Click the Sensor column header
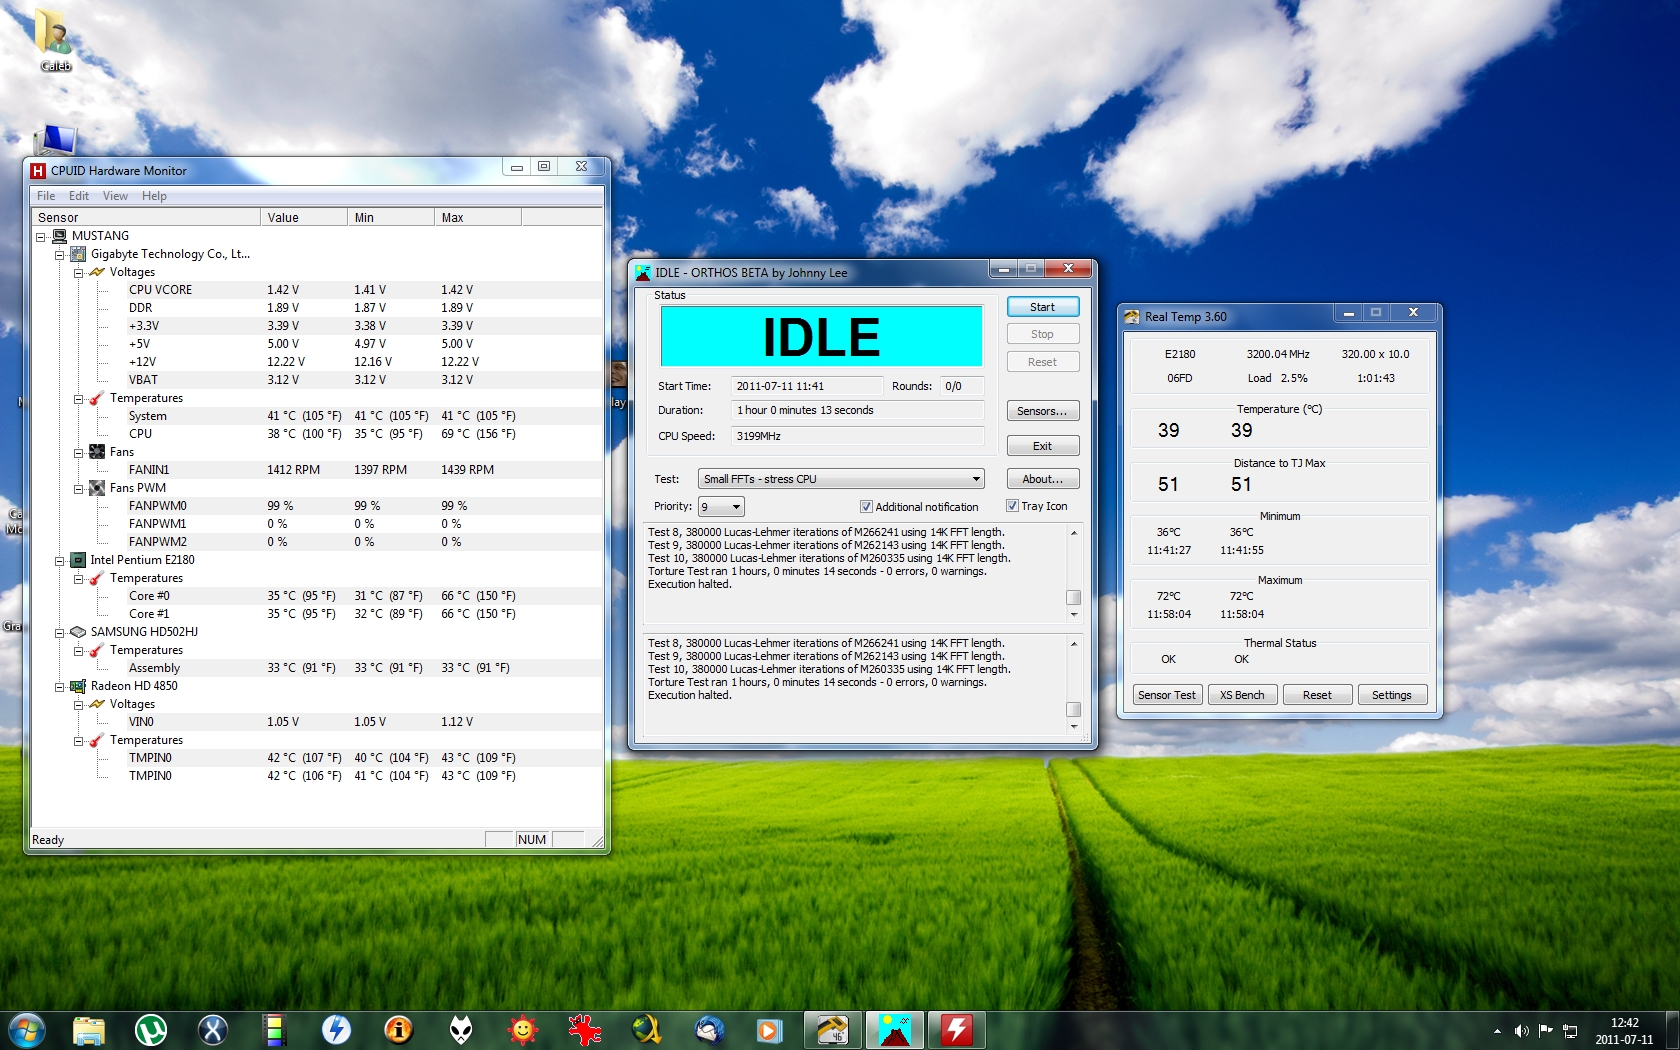Viewport: 1680px width, 1050px height. (146, 217)
